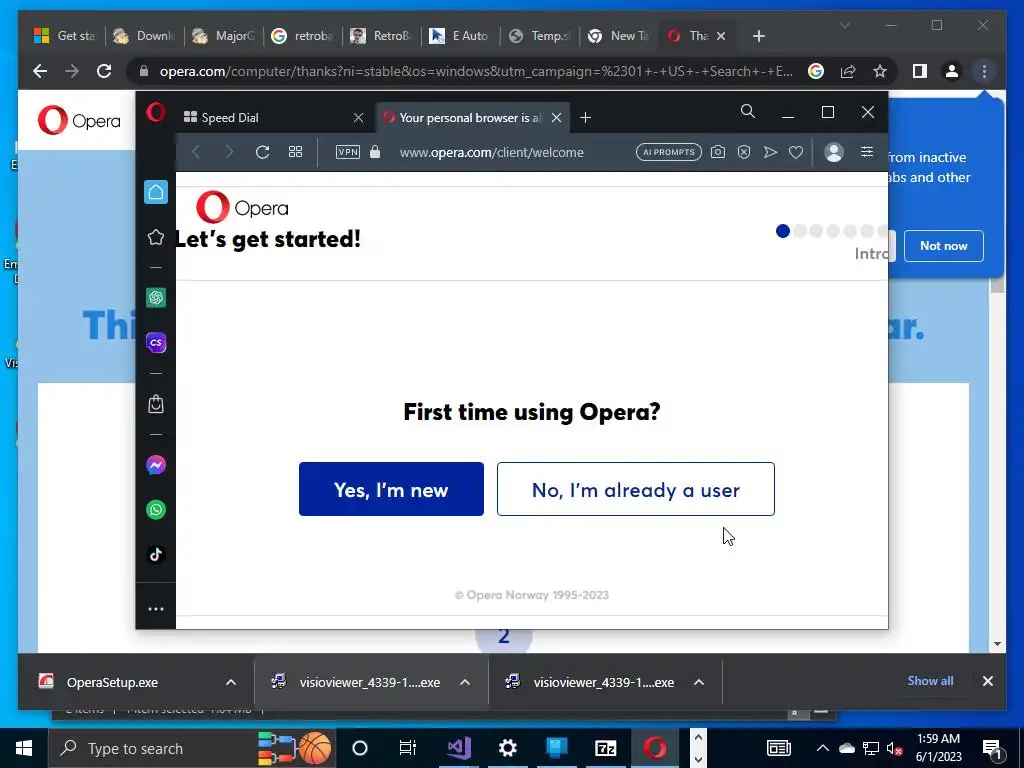Click Chrome address bar URL
Viewport: 1024px width, 768px height.
coord(476,71)
